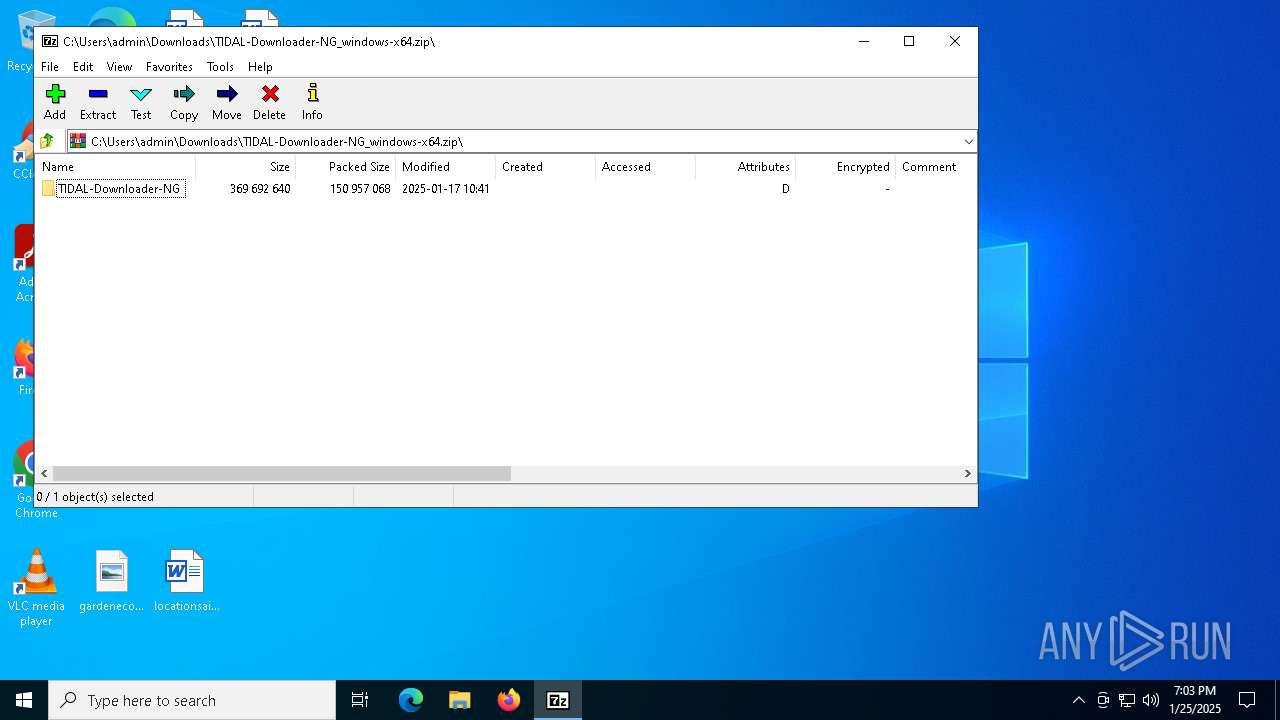
Task: Click the network tray icon
Action: (x=1127, y=700)
